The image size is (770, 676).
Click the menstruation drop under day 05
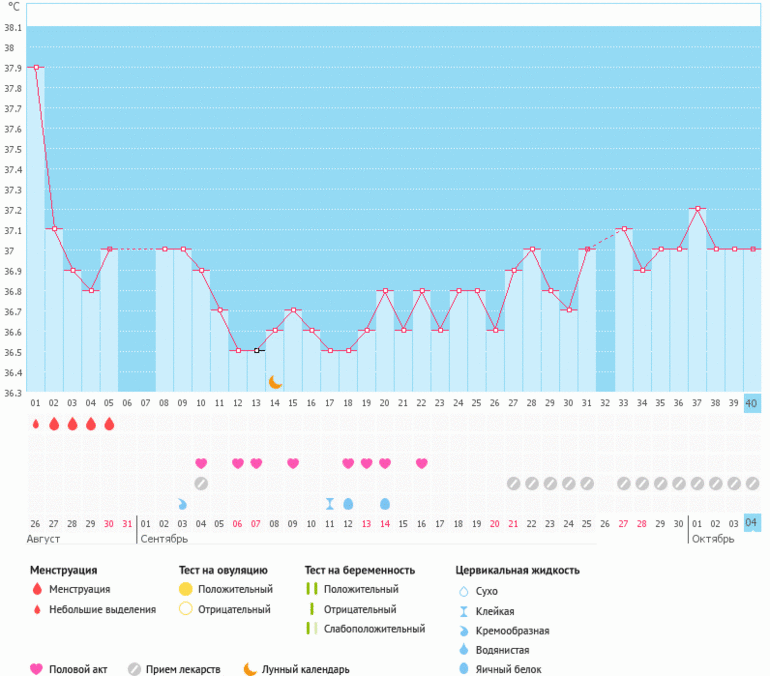click(x=109, y=424)
